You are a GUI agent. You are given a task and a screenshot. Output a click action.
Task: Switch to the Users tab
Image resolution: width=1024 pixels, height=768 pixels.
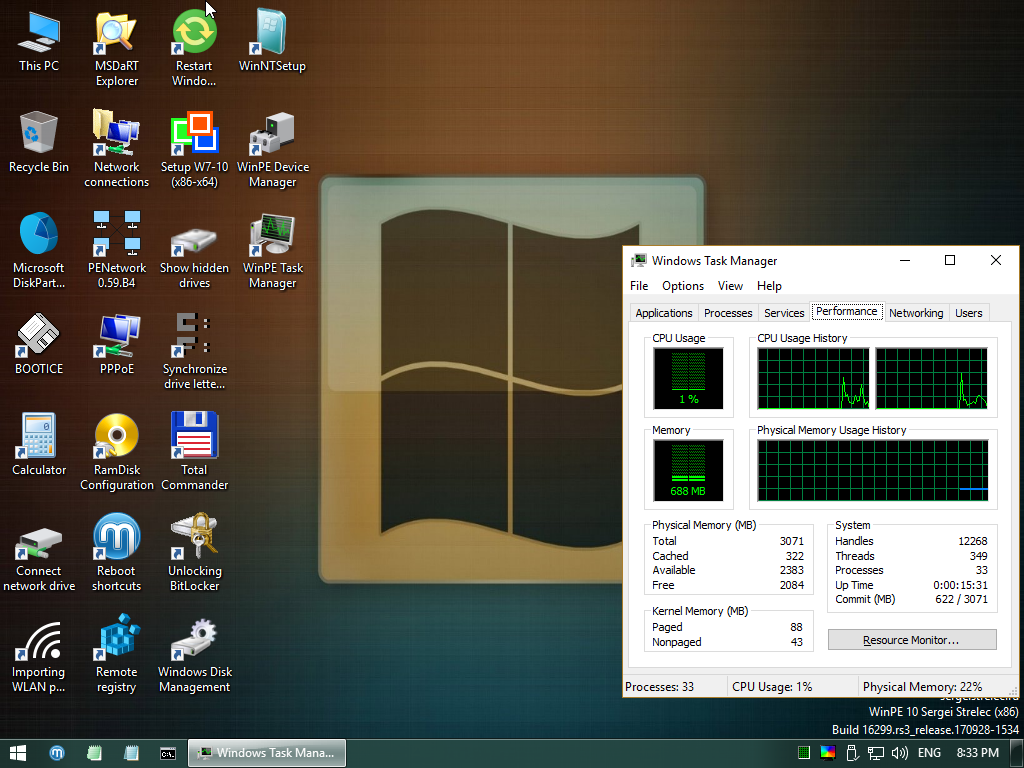[x=968, y=313]
